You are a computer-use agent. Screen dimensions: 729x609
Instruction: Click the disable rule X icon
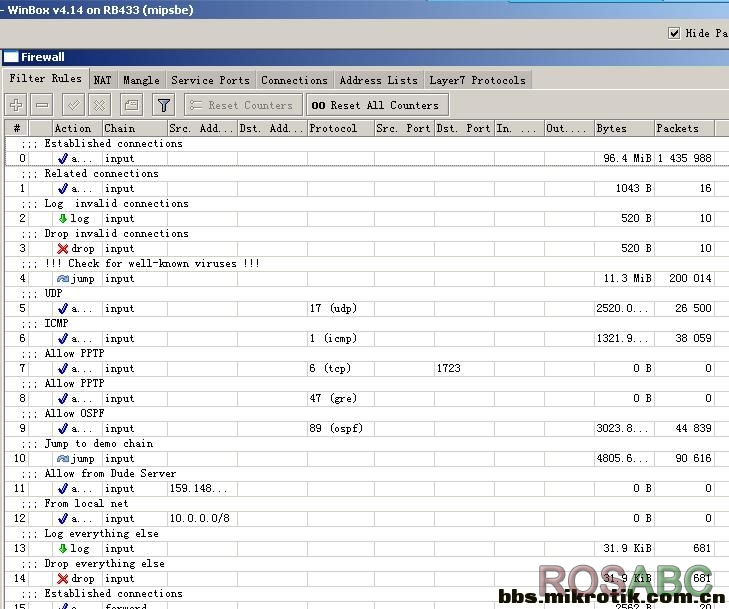coord(99,105)
